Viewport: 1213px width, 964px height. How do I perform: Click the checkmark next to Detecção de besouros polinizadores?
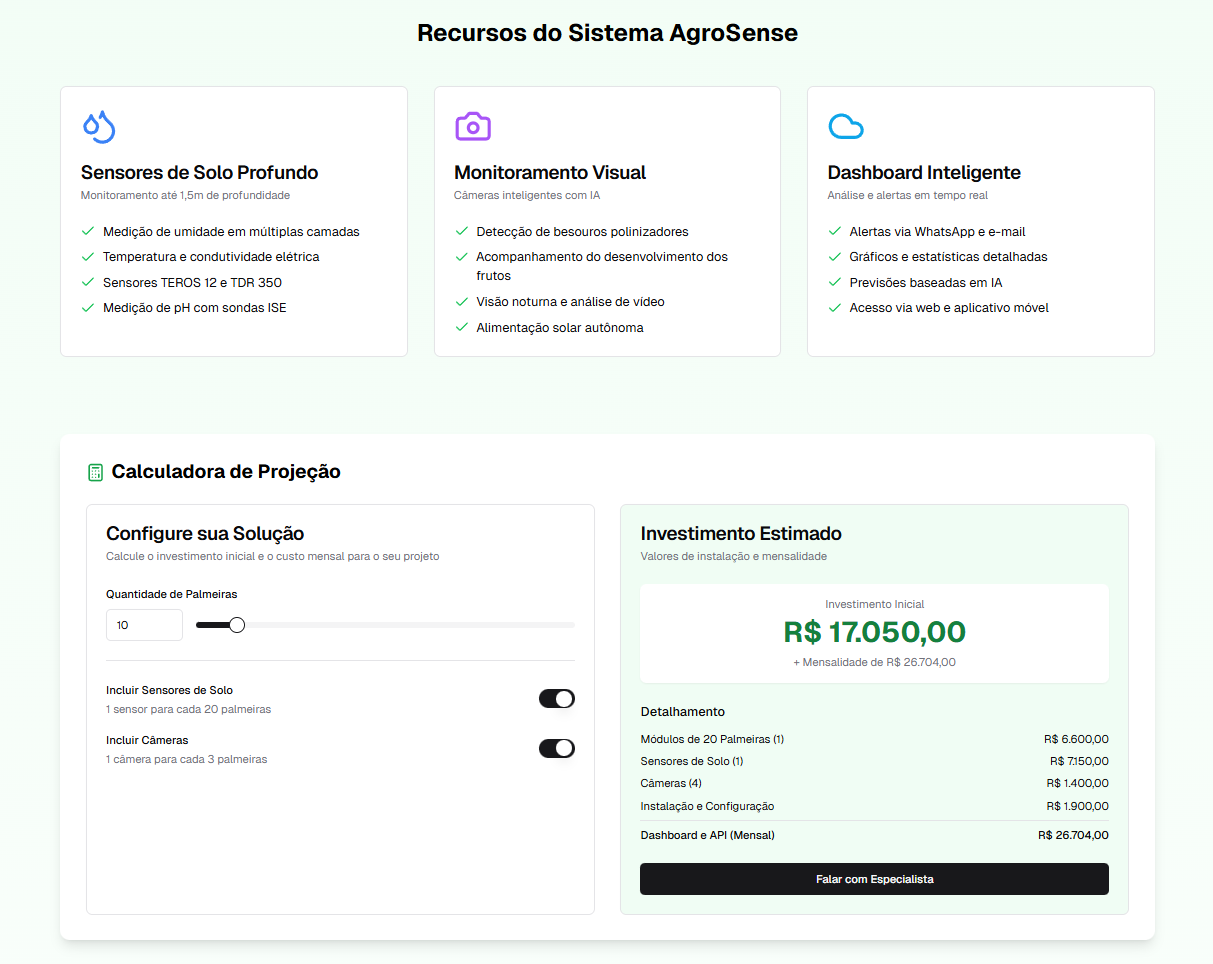pyautogui.click(x=462, y=231)
